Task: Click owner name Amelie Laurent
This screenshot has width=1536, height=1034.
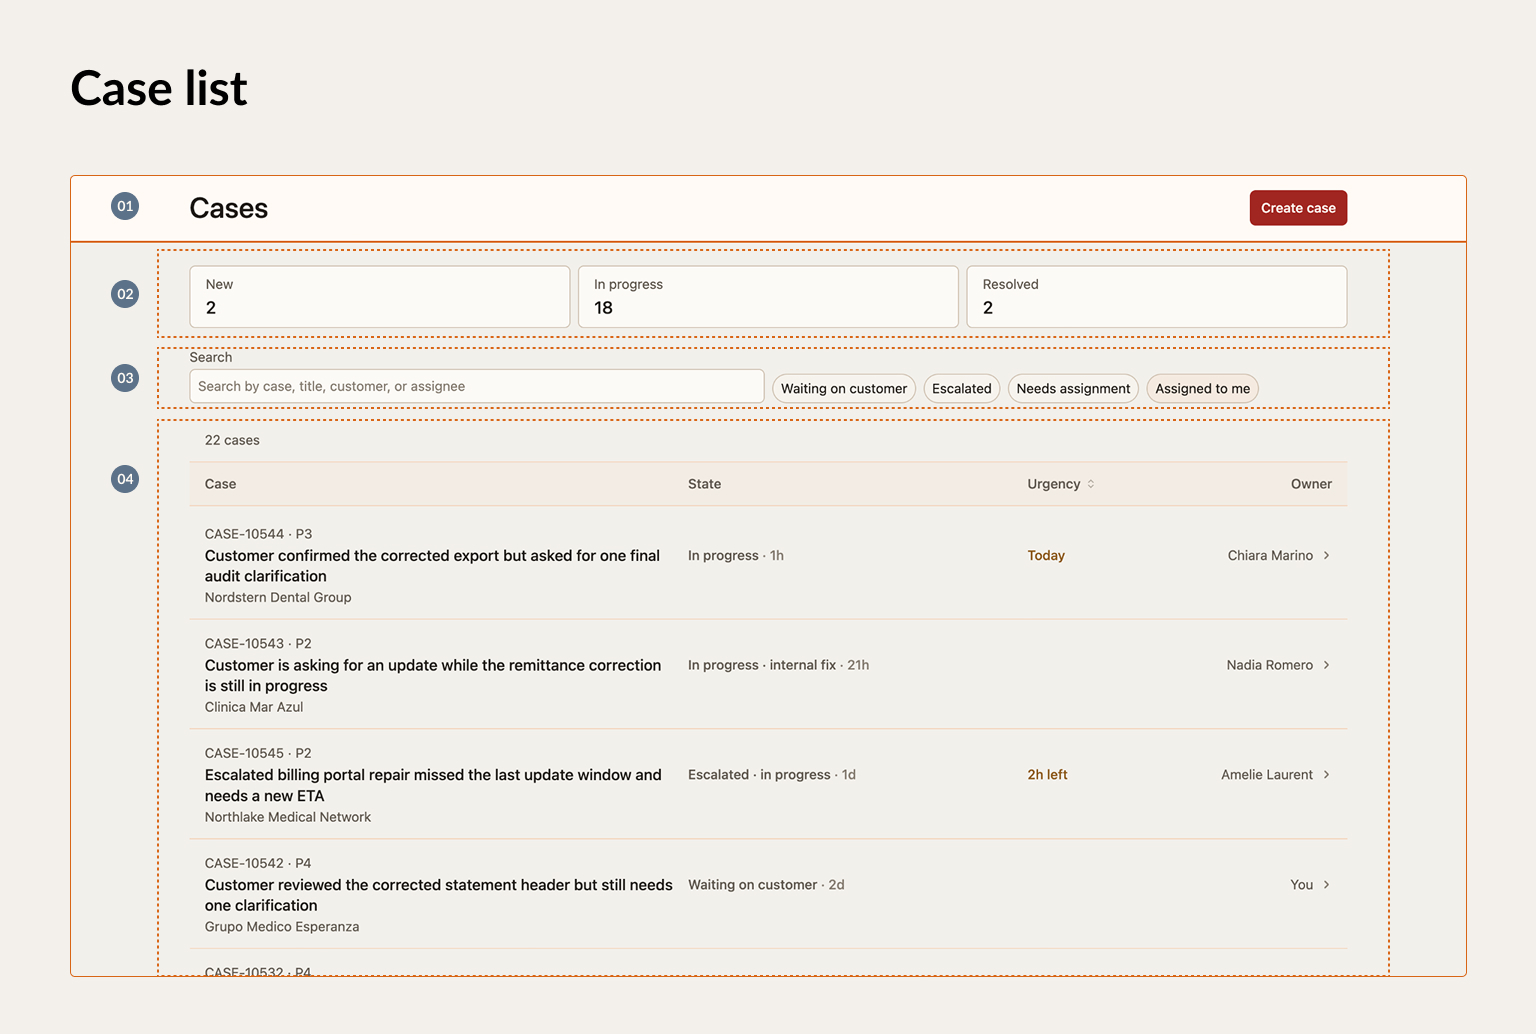Action: point(1267,775)
